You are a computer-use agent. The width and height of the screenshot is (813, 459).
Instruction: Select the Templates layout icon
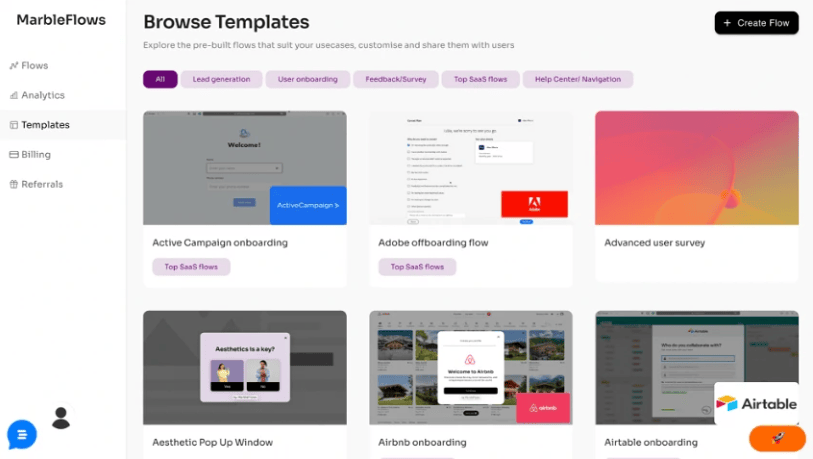click(14, 125)
